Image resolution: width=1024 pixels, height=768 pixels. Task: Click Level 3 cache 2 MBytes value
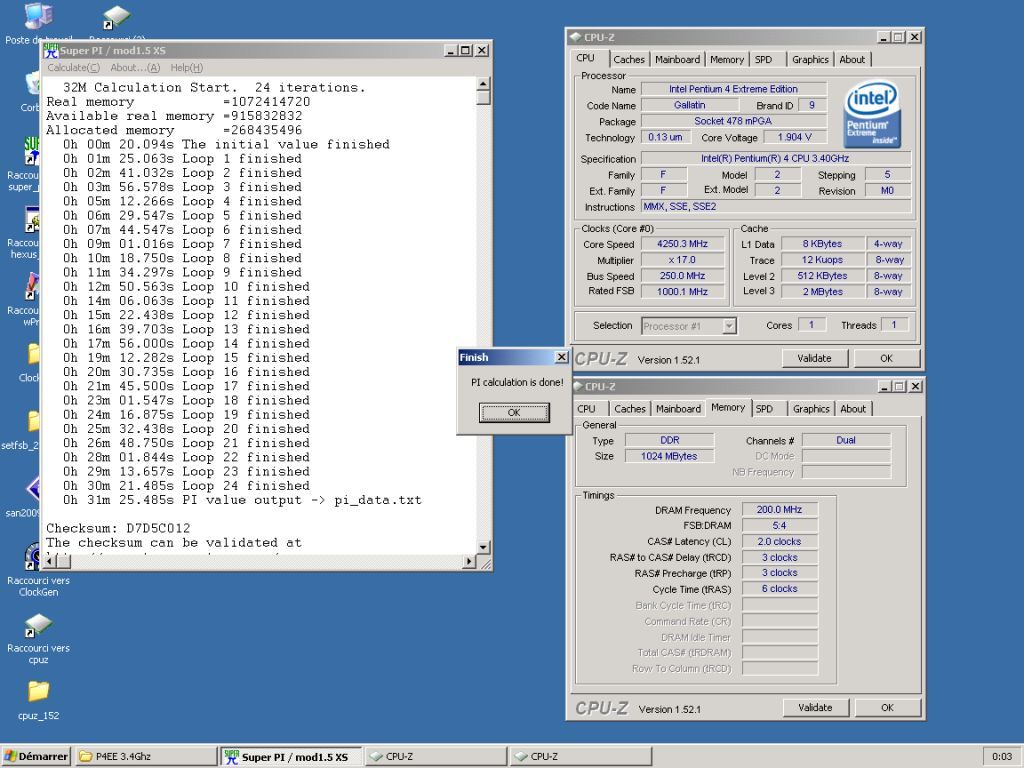(823, 292)
